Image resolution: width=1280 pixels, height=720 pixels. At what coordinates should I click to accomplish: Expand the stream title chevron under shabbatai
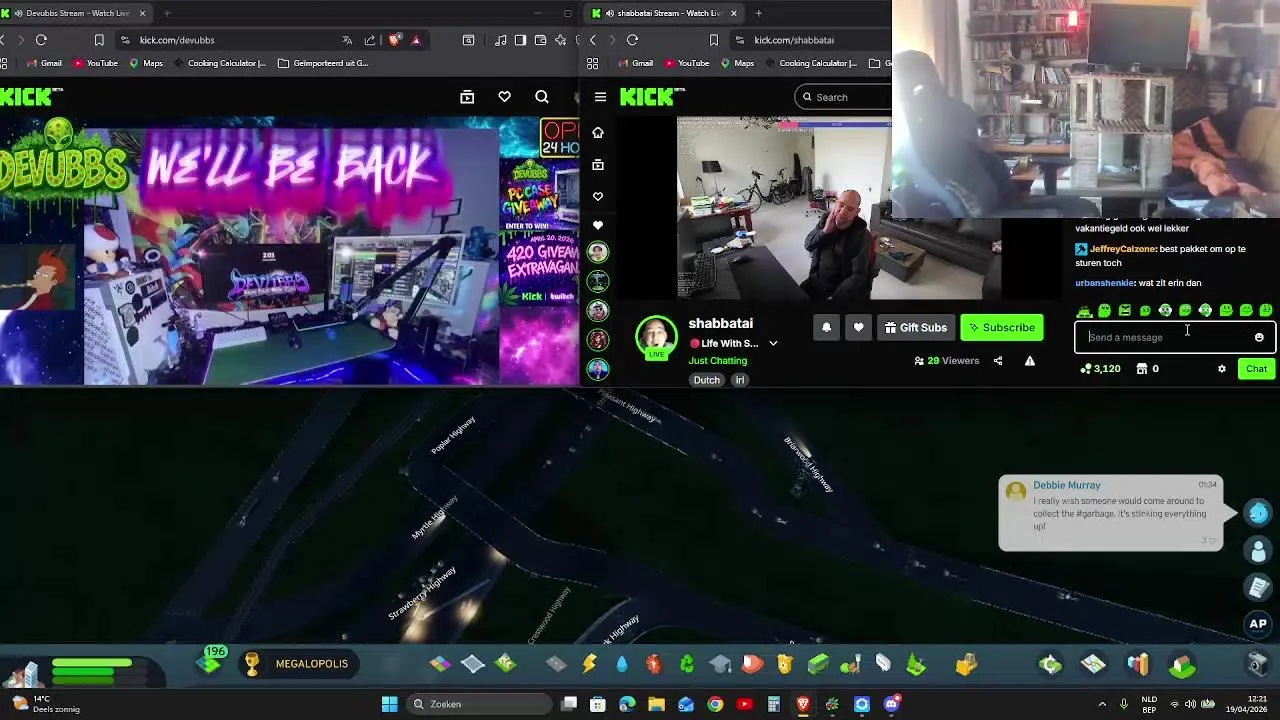coord(773,343)
